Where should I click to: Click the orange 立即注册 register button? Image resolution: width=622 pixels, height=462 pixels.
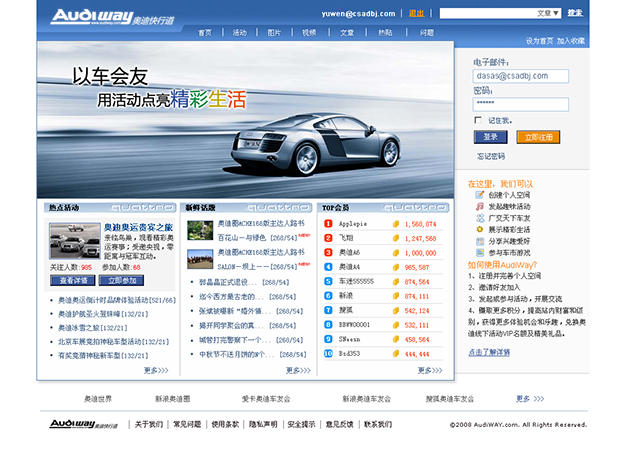click(x=538, y=137)
